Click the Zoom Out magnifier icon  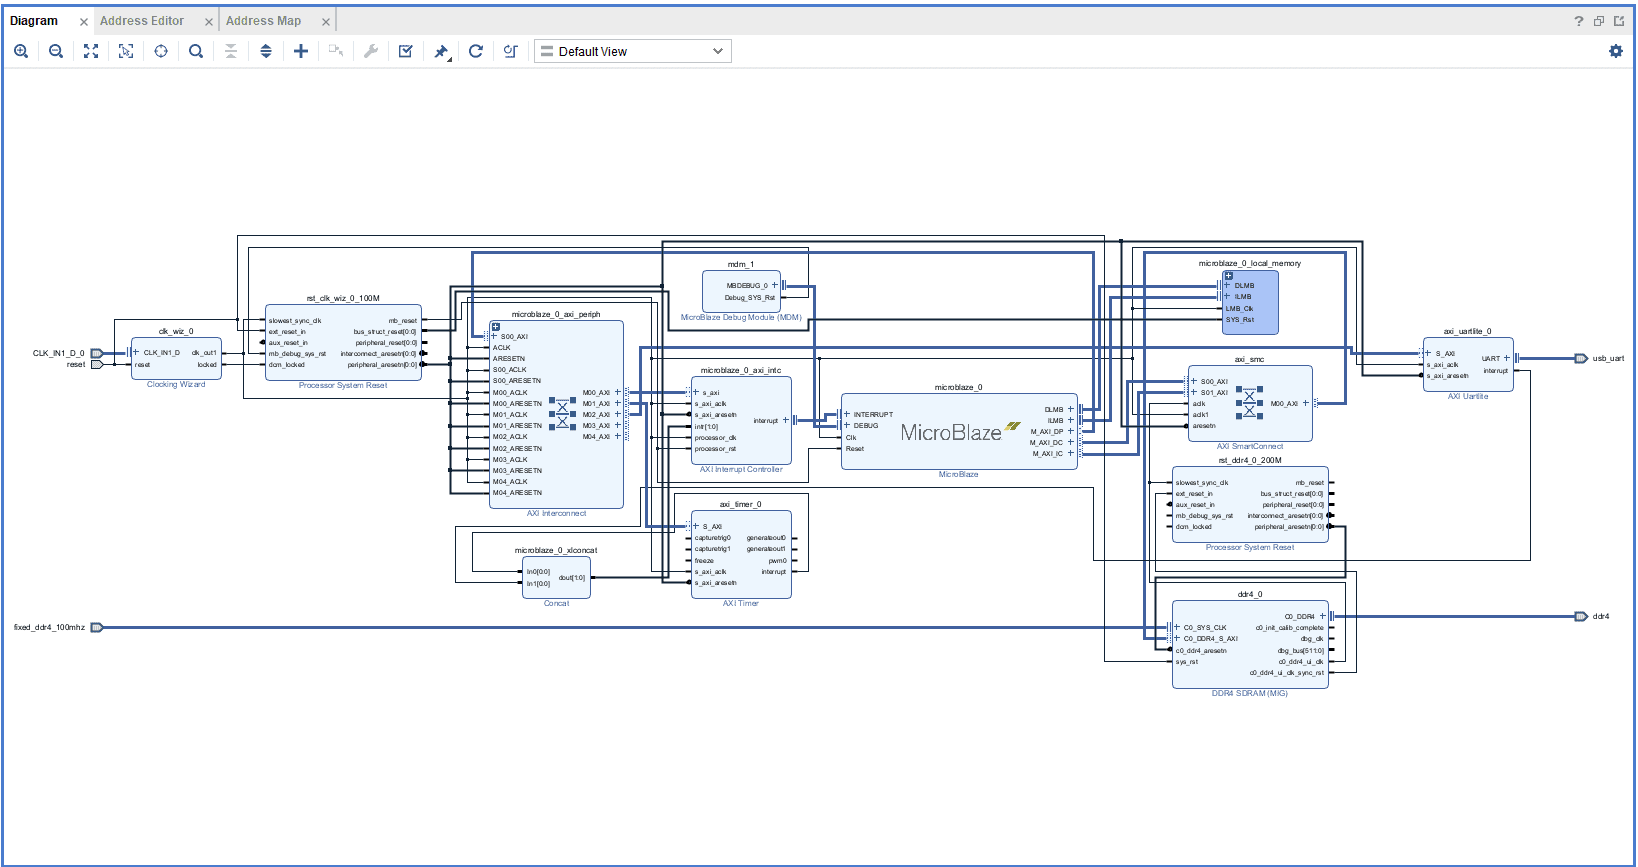[56, 51]
